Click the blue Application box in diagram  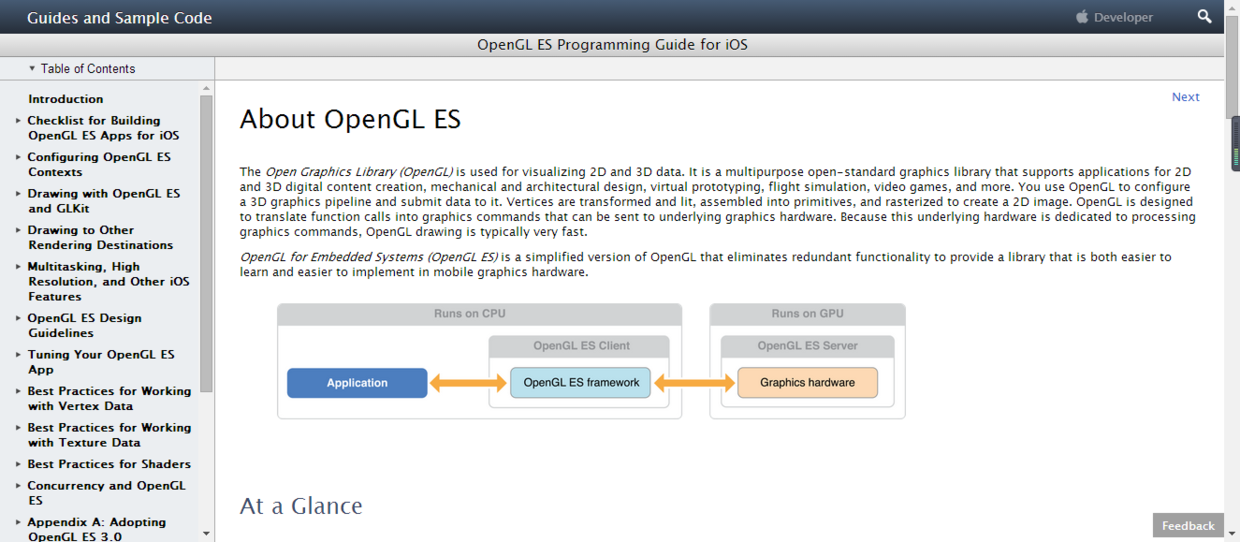click(x=357, y=383)
